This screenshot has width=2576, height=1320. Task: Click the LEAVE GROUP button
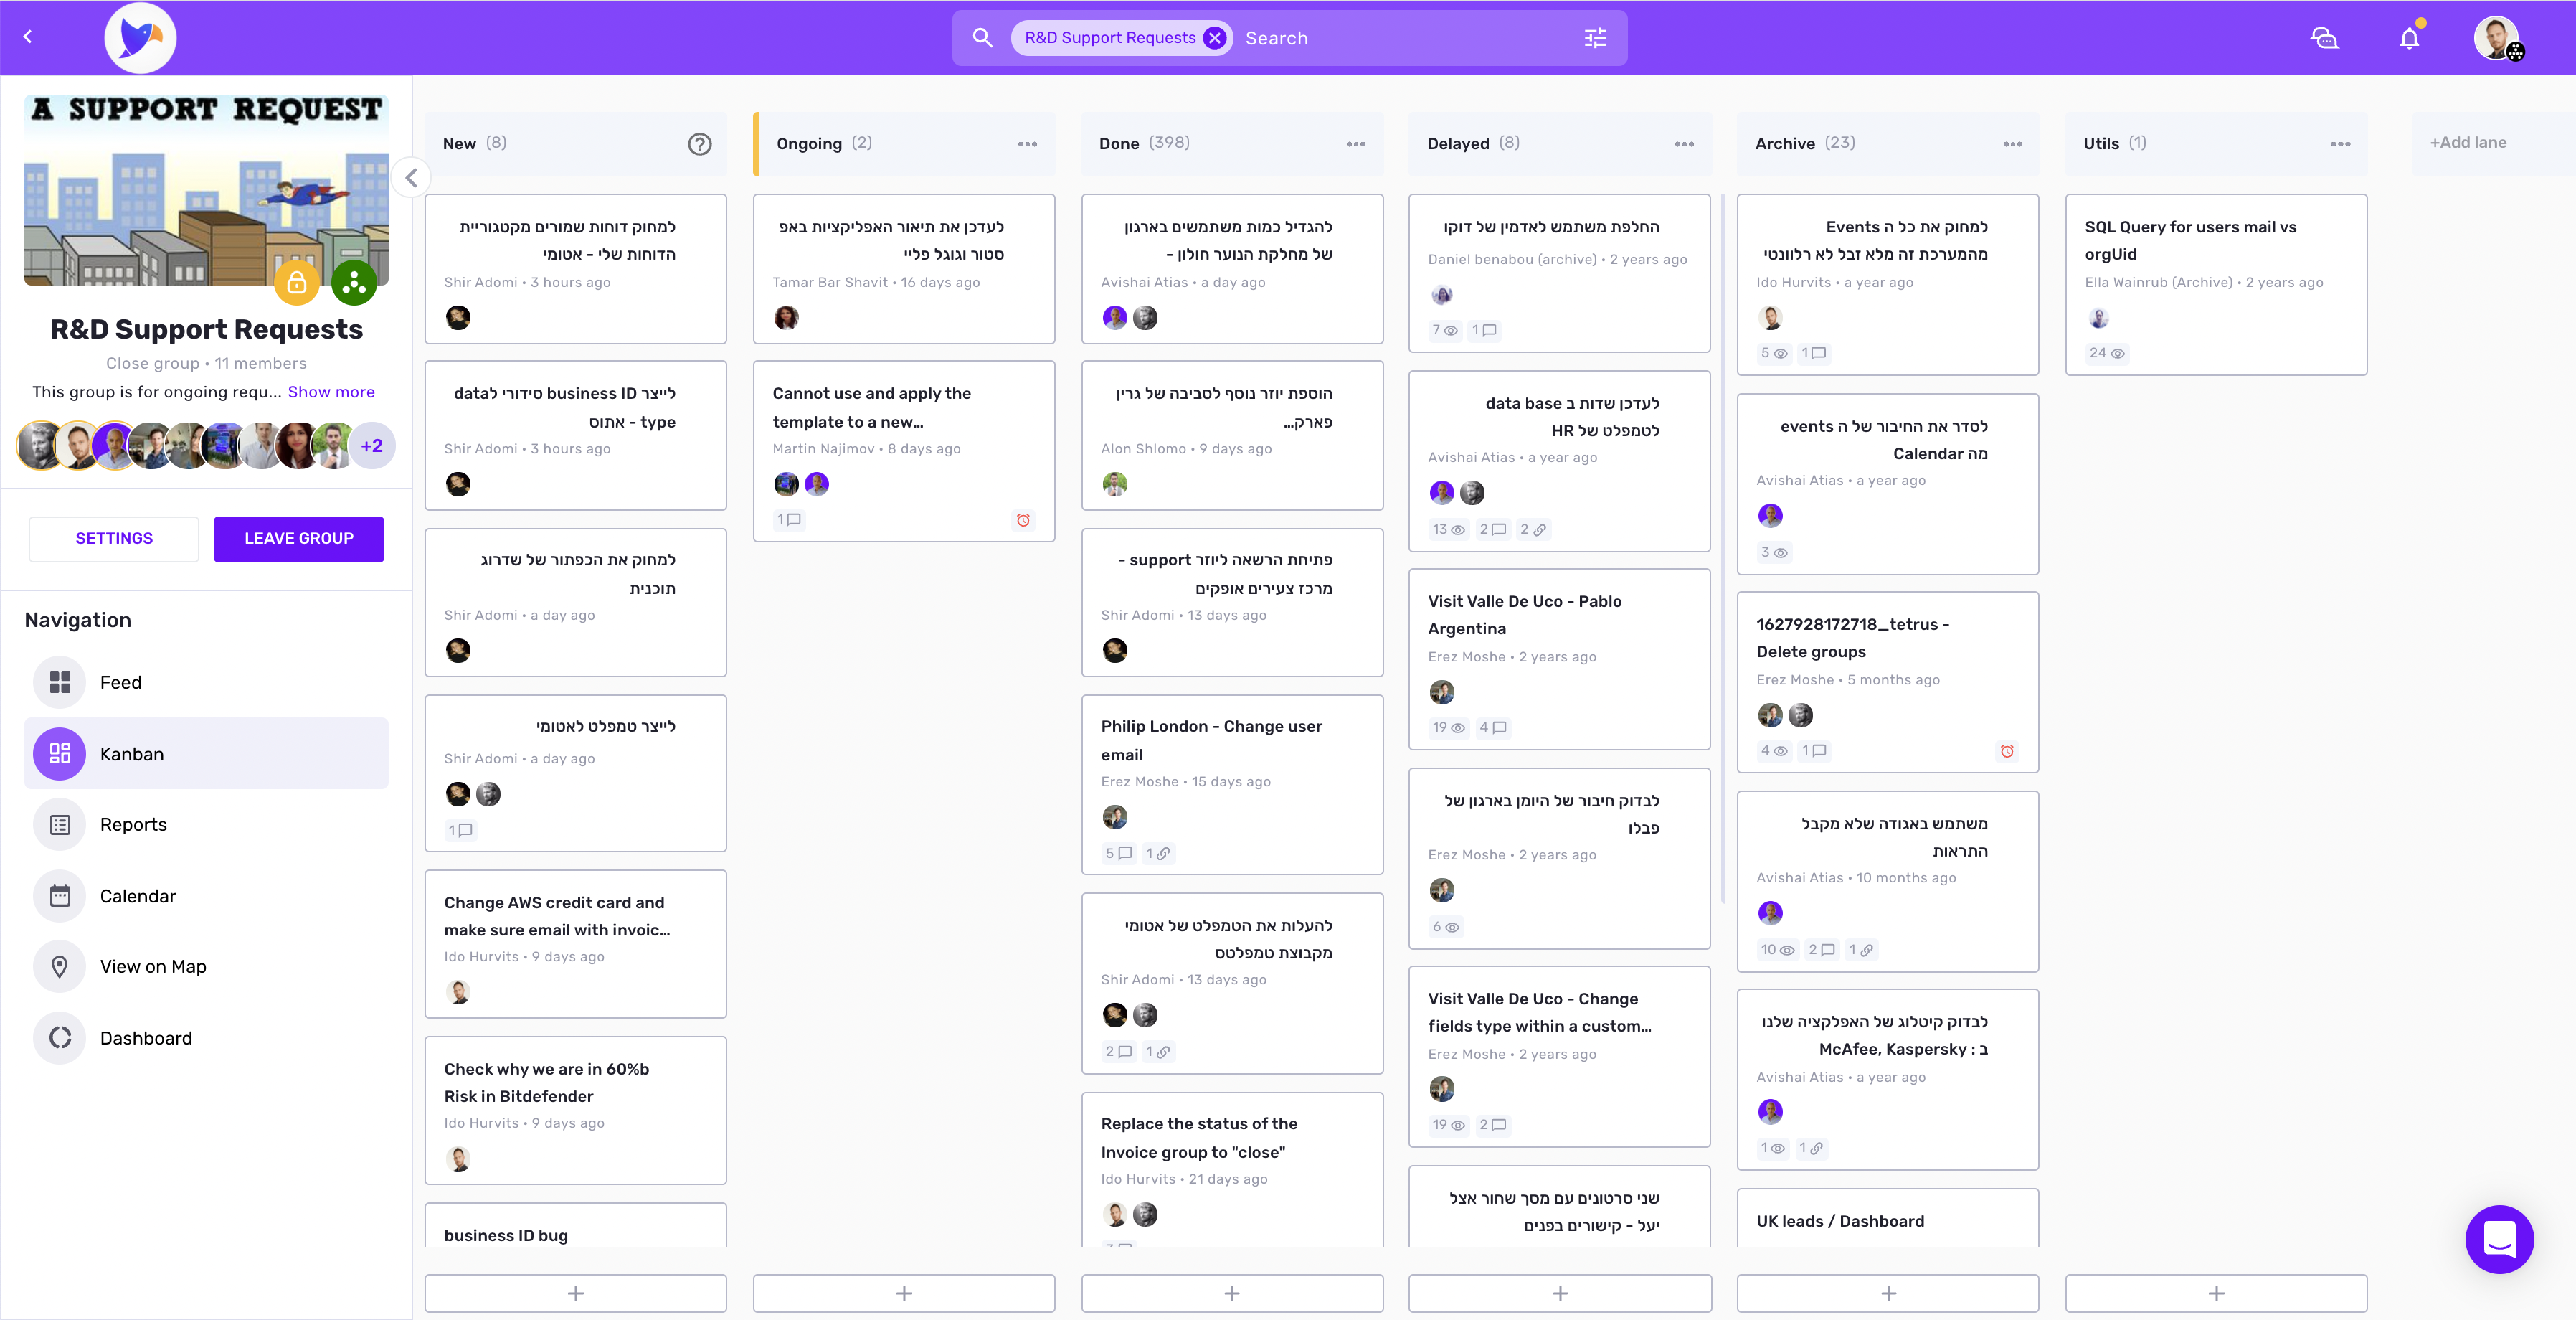click(298, 538)
